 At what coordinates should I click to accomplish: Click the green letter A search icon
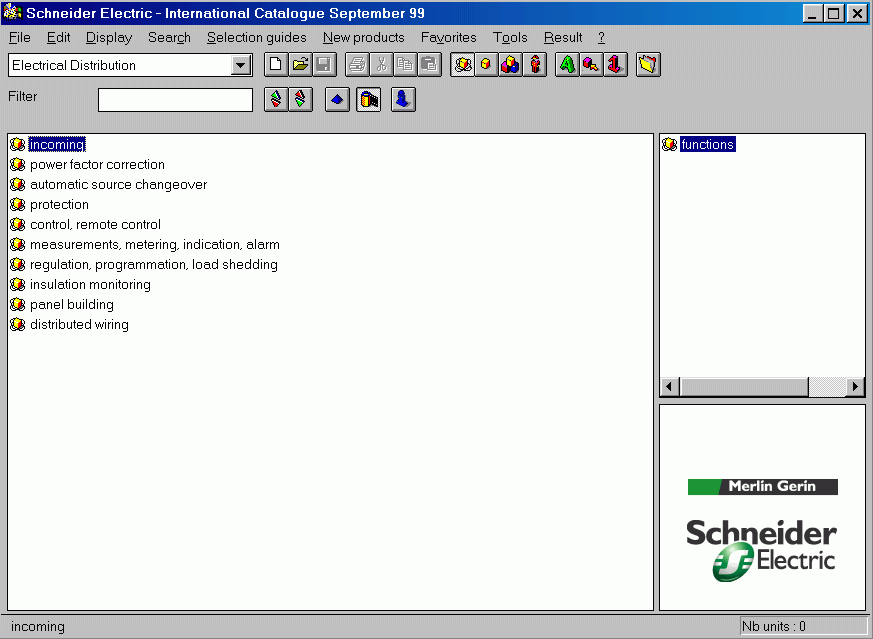coord(567,65)
